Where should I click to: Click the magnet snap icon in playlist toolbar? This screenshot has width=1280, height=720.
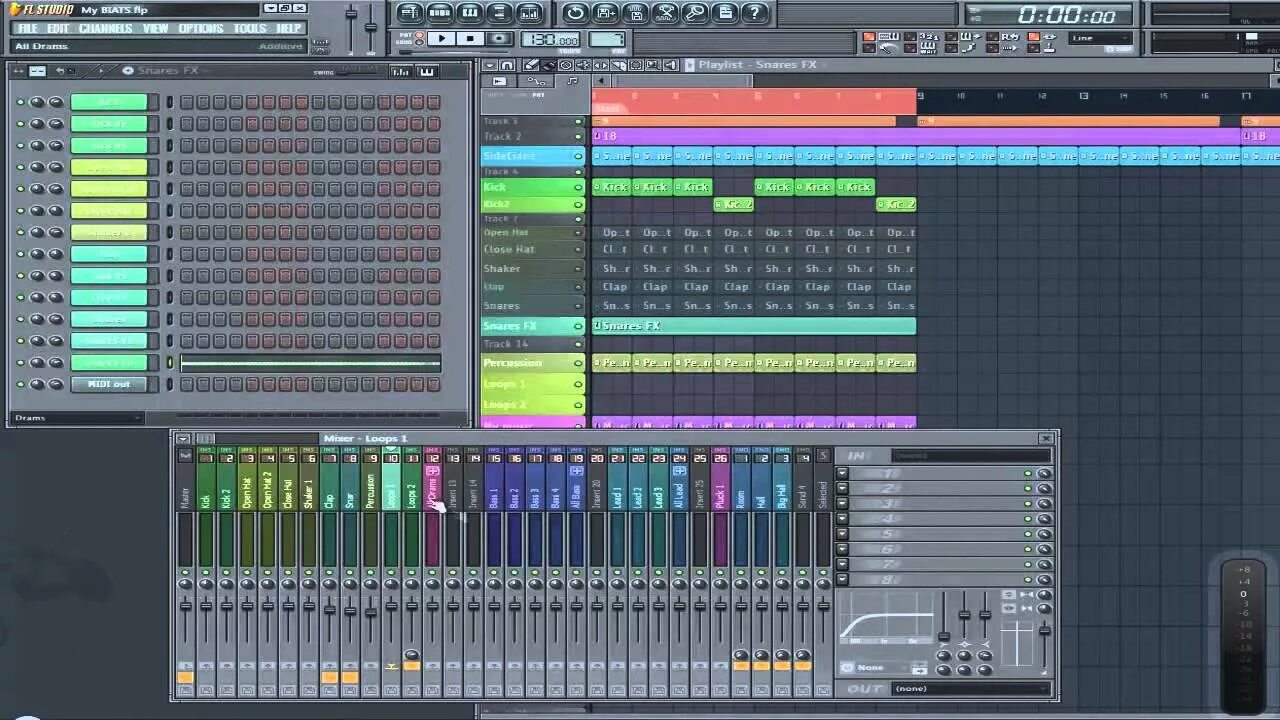click(x=507, y=65)
